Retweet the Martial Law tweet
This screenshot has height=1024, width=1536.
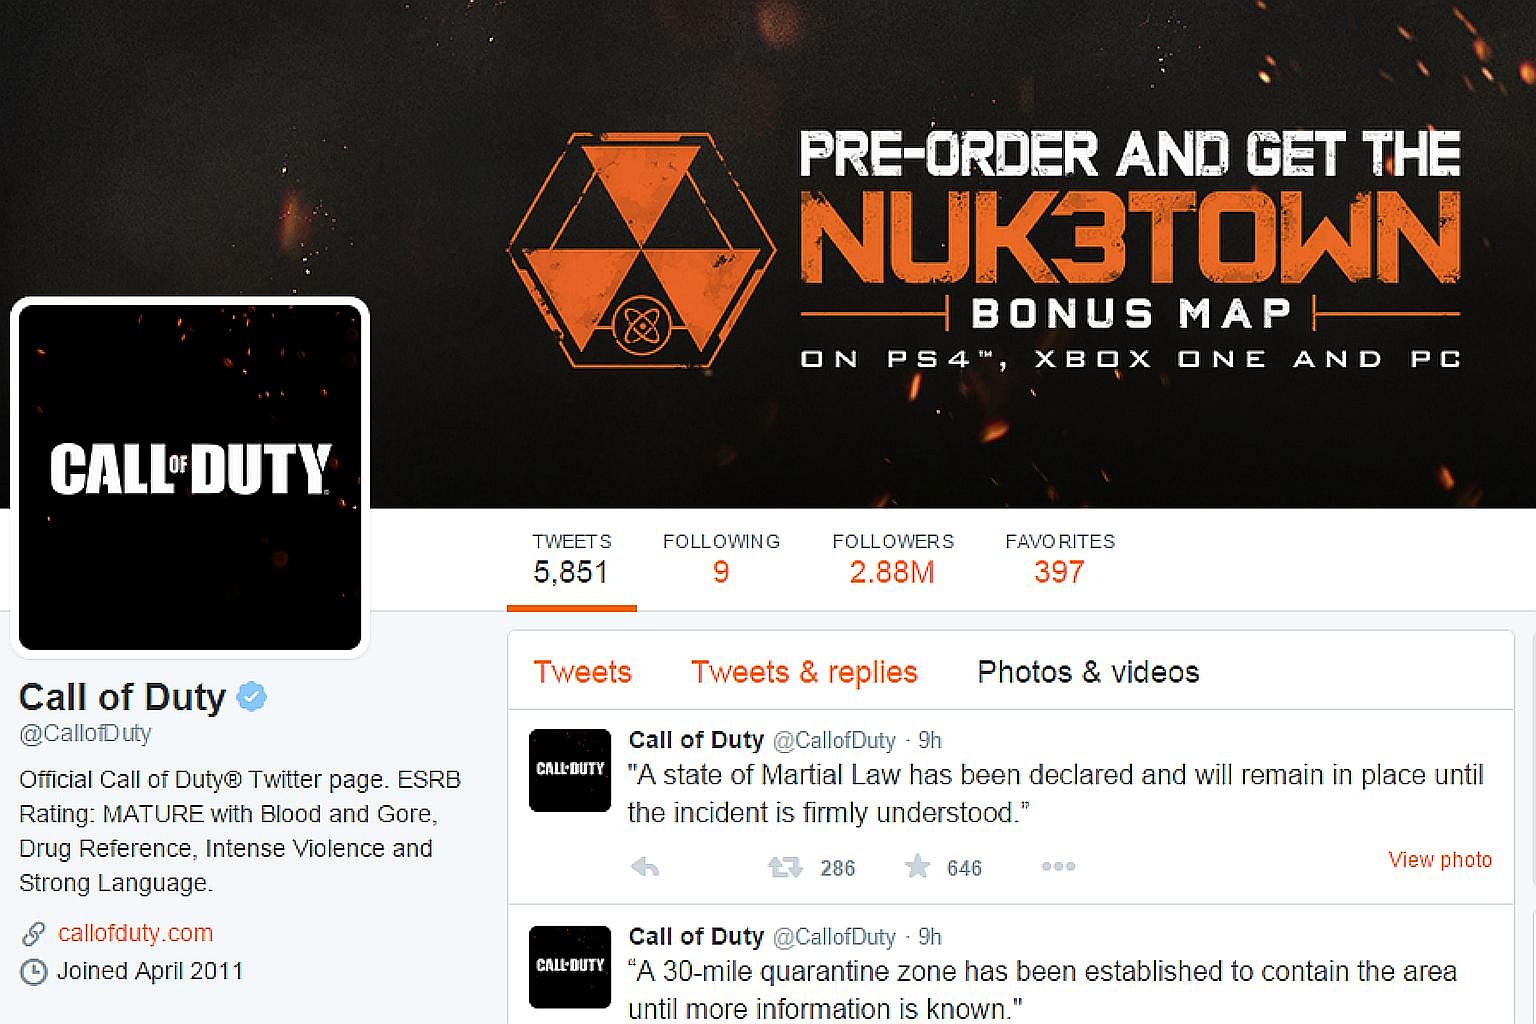coord(785,867)
